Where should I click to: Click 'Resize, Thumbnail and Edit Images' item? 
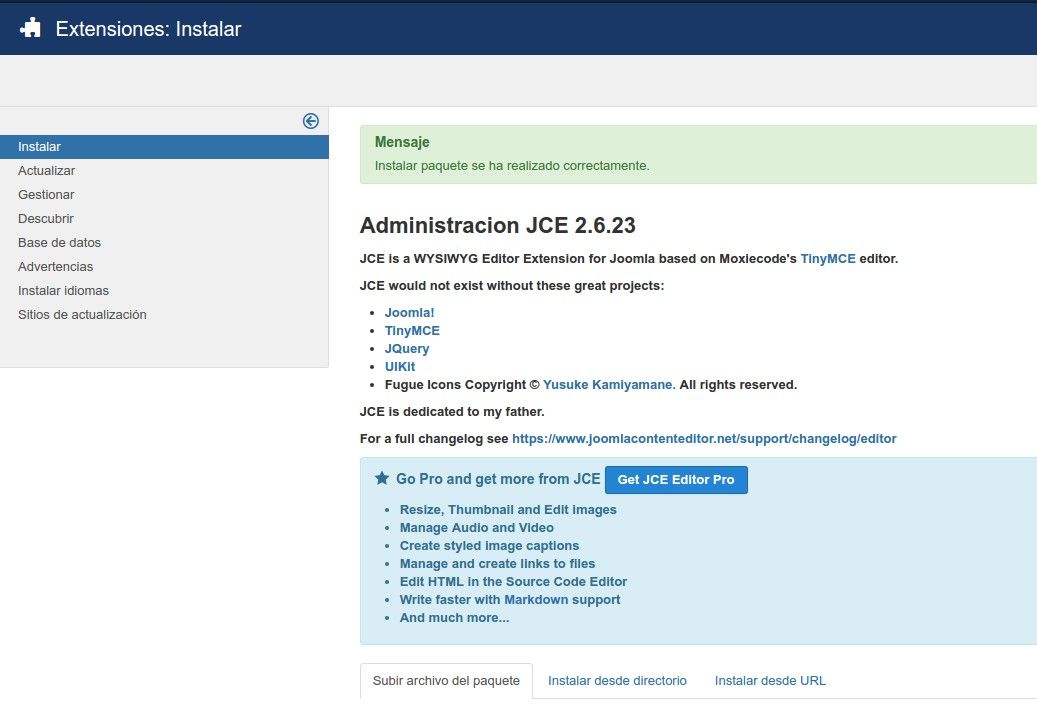[x=508, y=509]
